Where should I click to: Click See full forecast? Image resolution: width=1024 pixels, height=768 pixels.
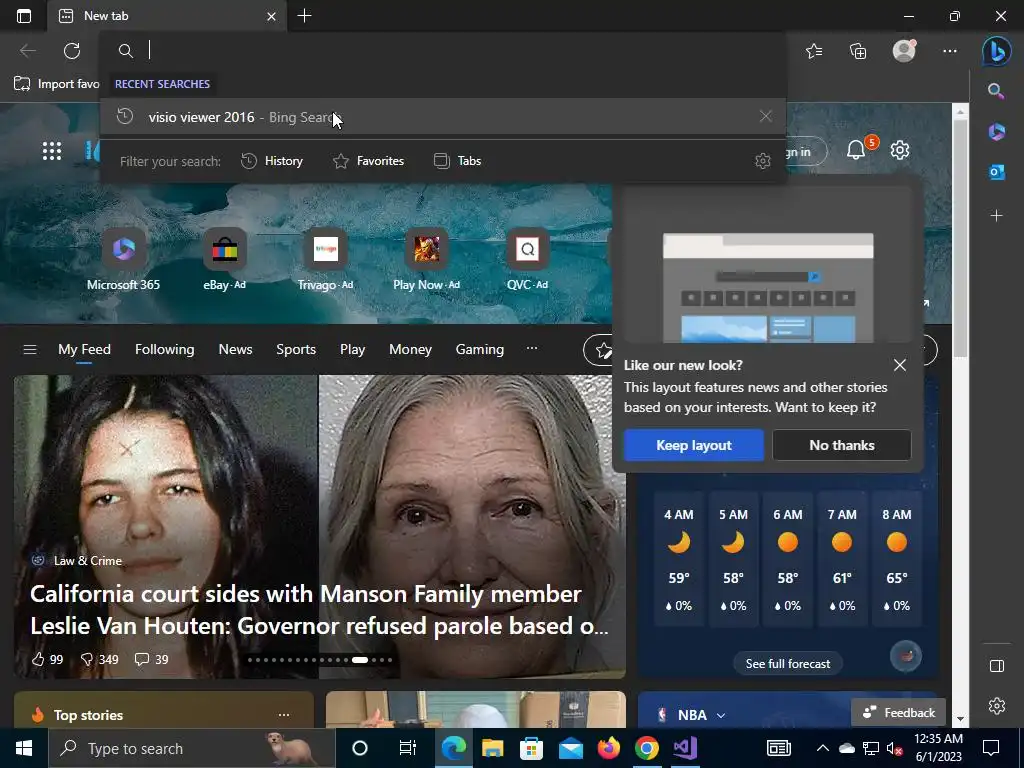(x=788, y=664)
